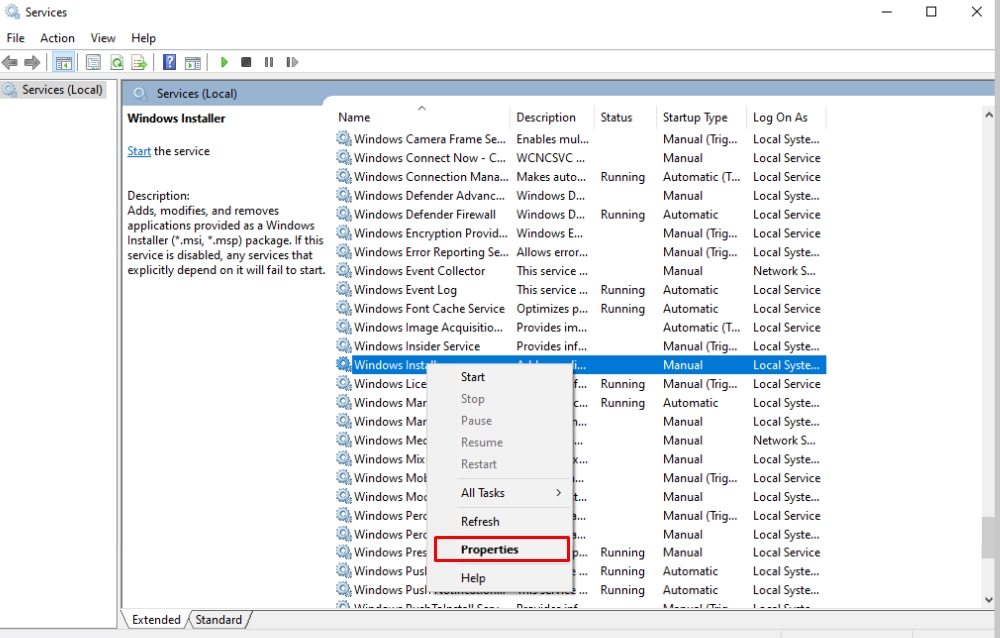Open the Action menu
The height and width of the screenshot is (638, 1000).
pyautogui.click(x=57, y=38)
